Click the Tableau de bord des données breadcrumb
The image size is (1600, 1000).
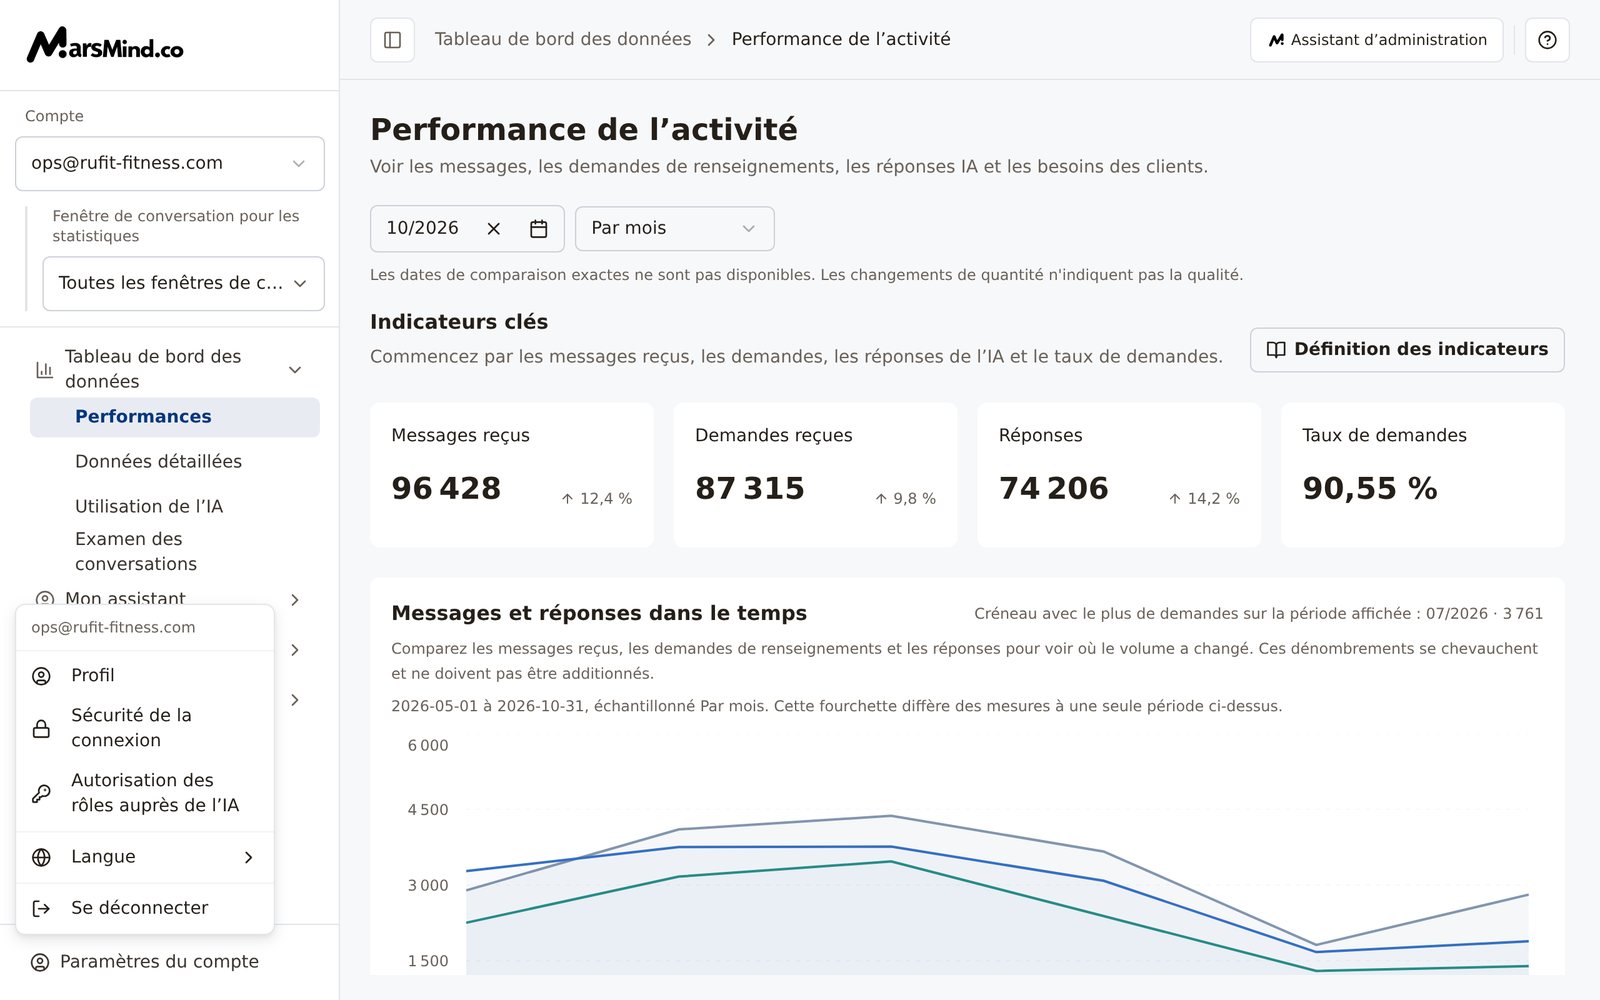click(x=563, y=39)
